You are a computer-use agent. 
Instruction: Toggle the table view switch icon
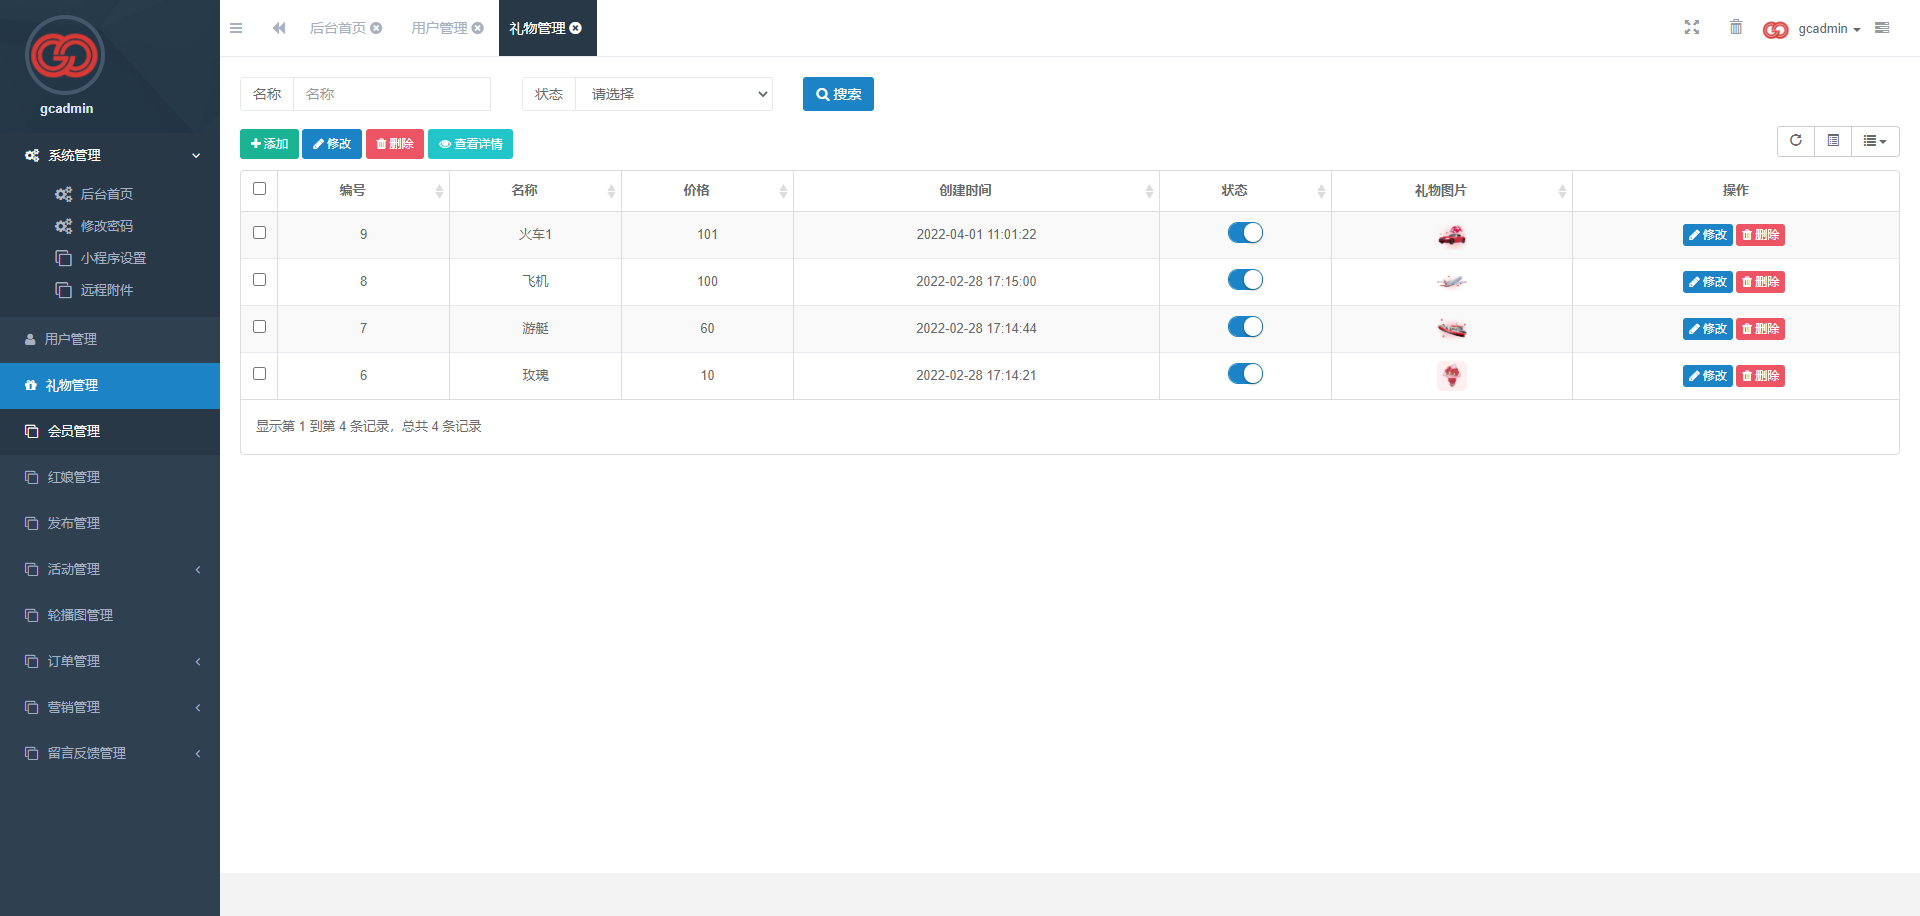[1833, 141]
